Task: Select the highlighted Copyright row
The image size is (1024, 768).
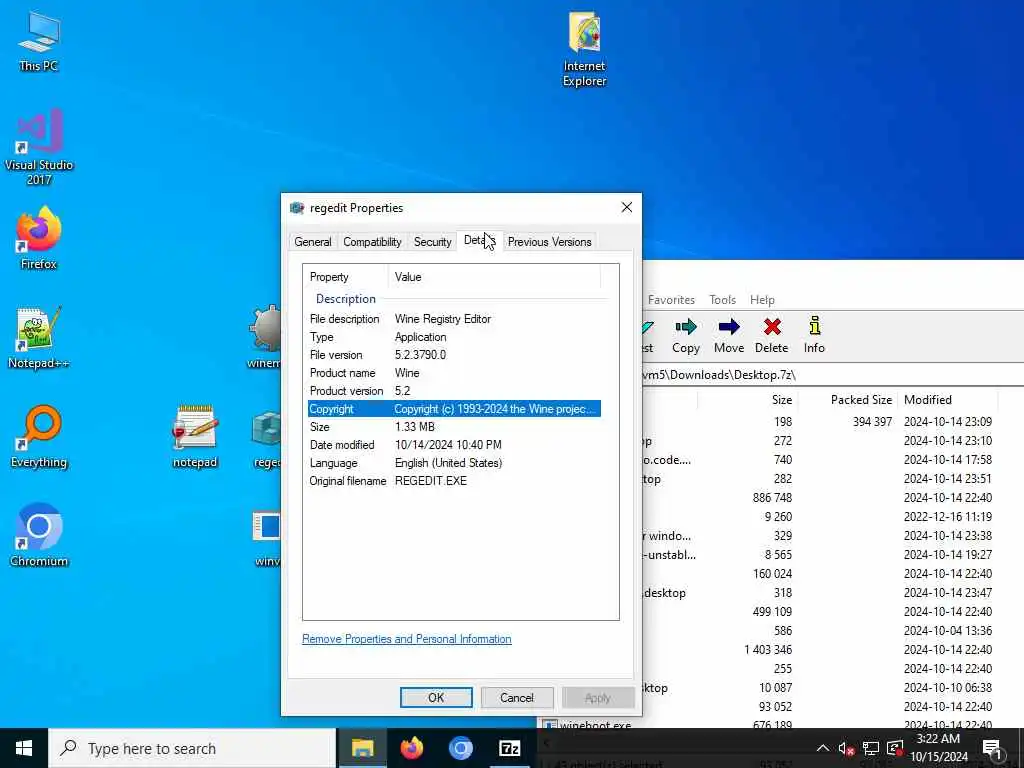Action: point(454,409)
